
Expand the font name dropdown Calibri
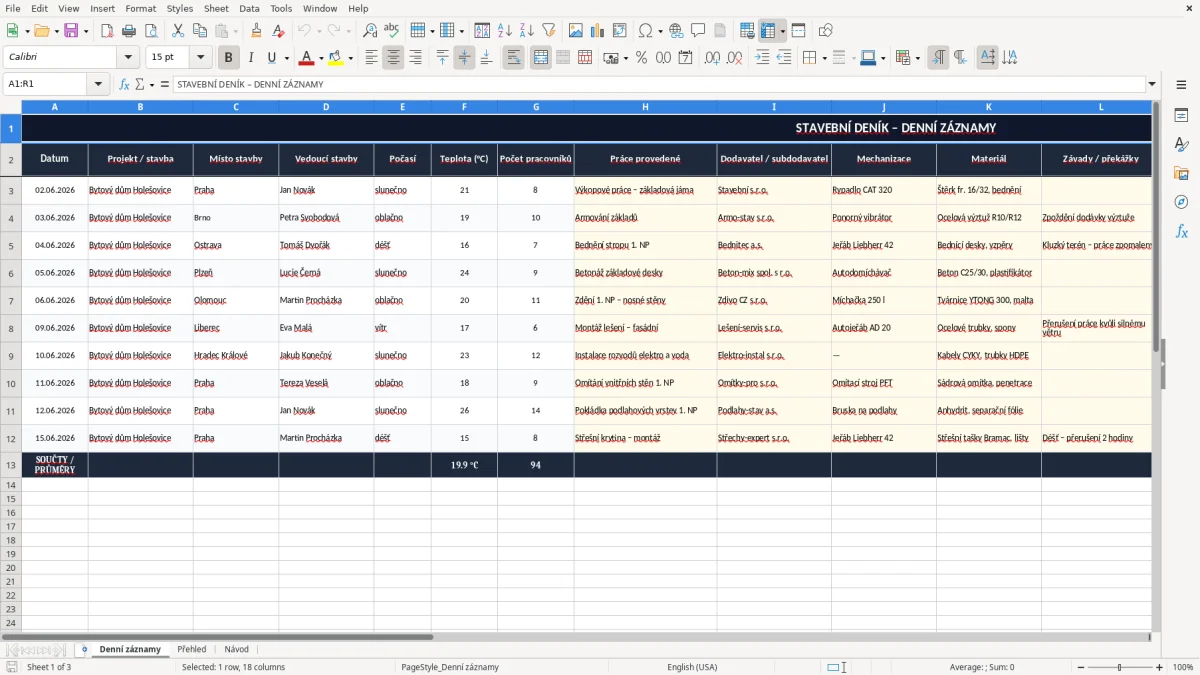coord(126,58)
